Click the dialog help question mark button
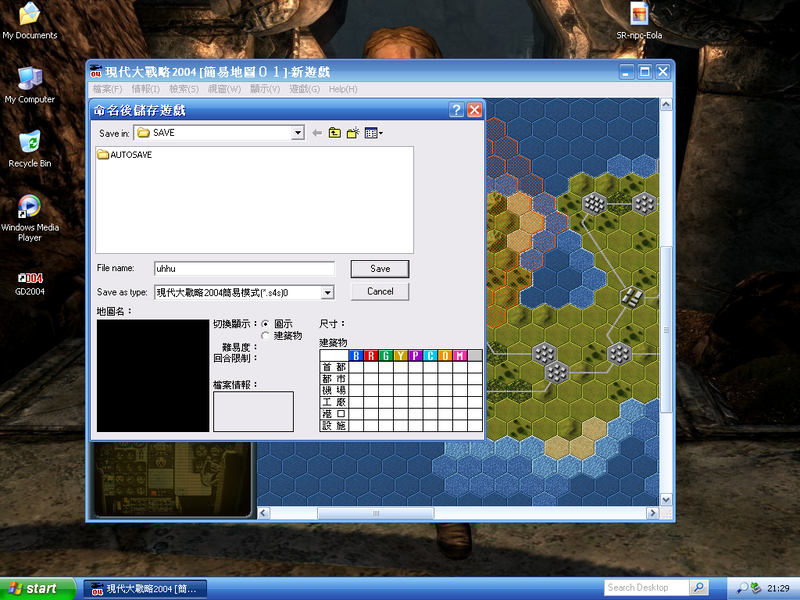Viewport: 800px width, 600px height. (x=456, y=110)
